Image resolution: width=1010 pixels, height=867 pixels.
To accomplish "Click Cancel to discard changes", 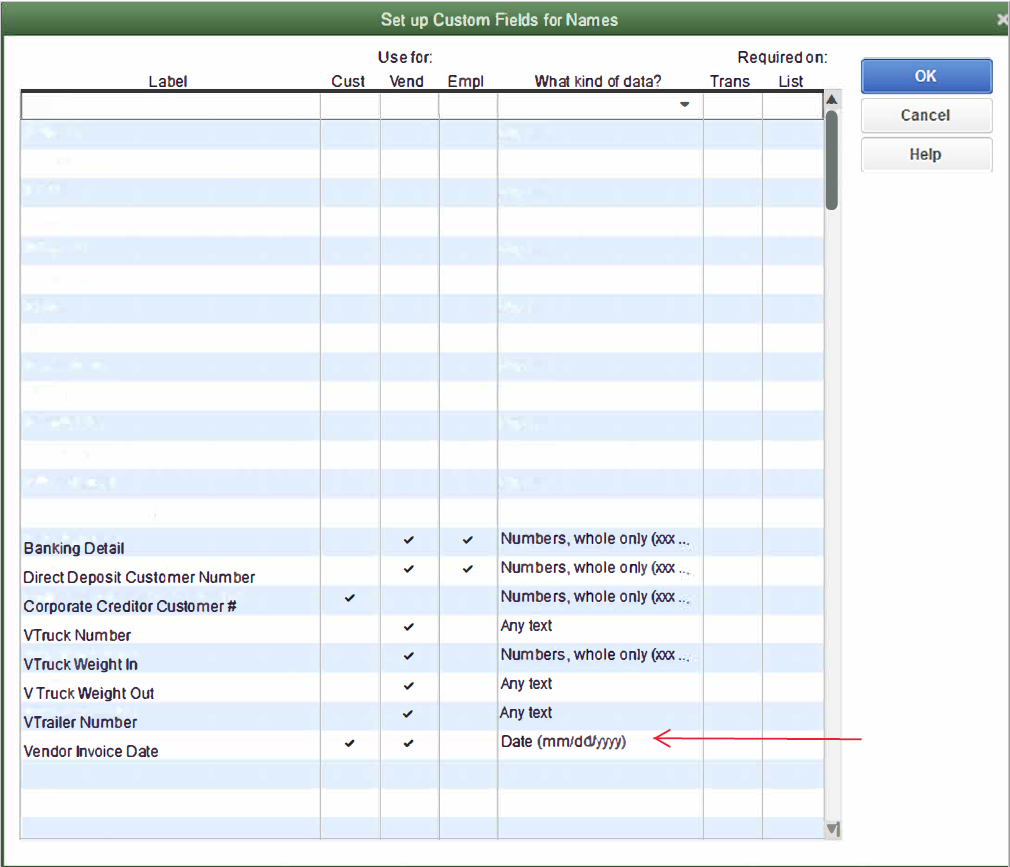I will pos(925,115).
